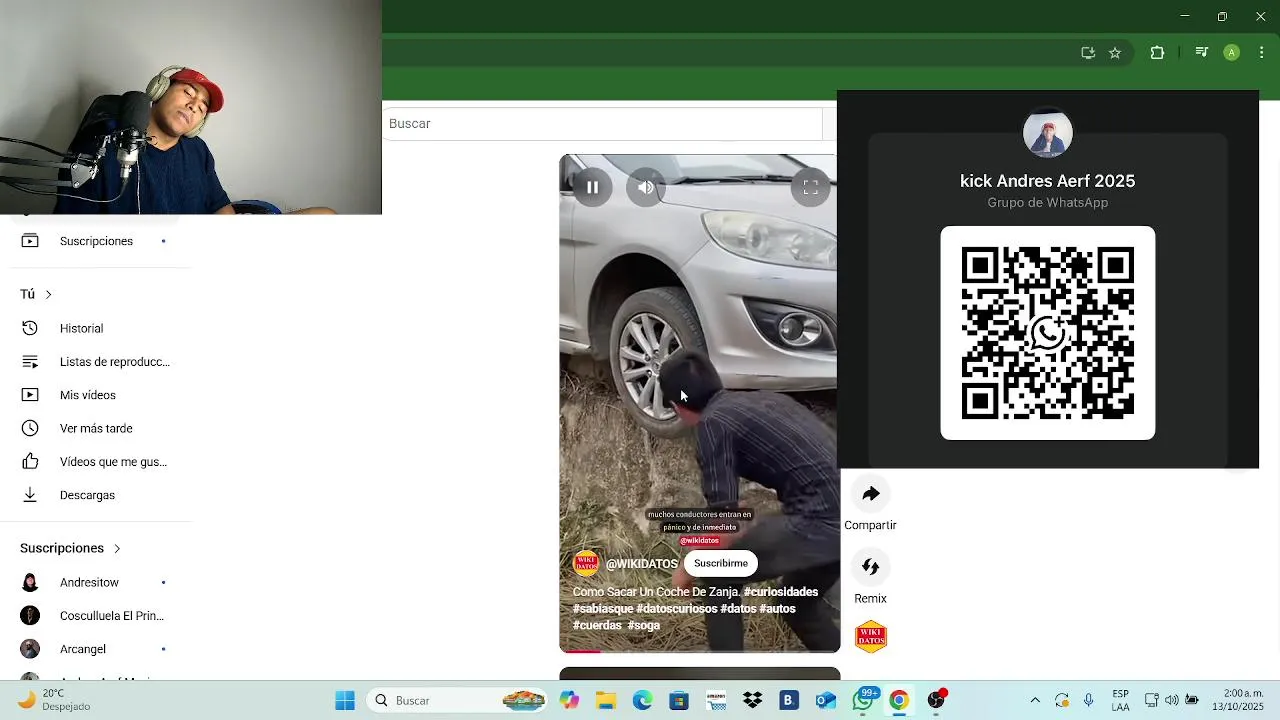Expand the Tú section chevron

pyautogui.click(x=48, y=294)
